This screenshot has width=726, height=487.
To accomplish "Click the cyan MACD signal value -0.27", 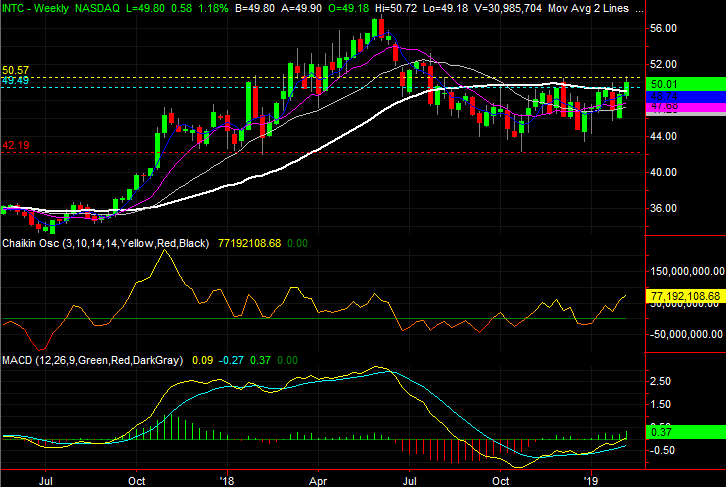I will tap(231, 360).
